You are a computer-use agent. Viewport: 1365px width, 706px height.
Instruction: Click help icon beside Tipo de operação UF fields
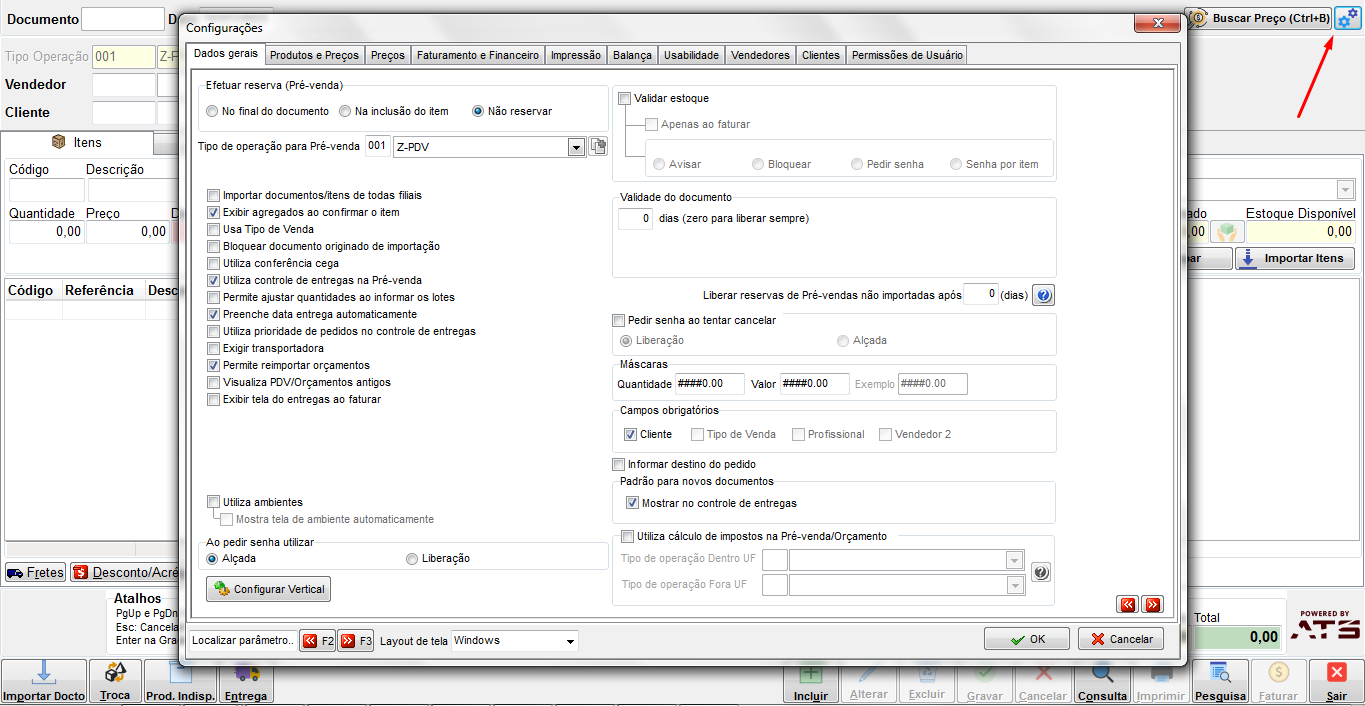click(1040, 572)
